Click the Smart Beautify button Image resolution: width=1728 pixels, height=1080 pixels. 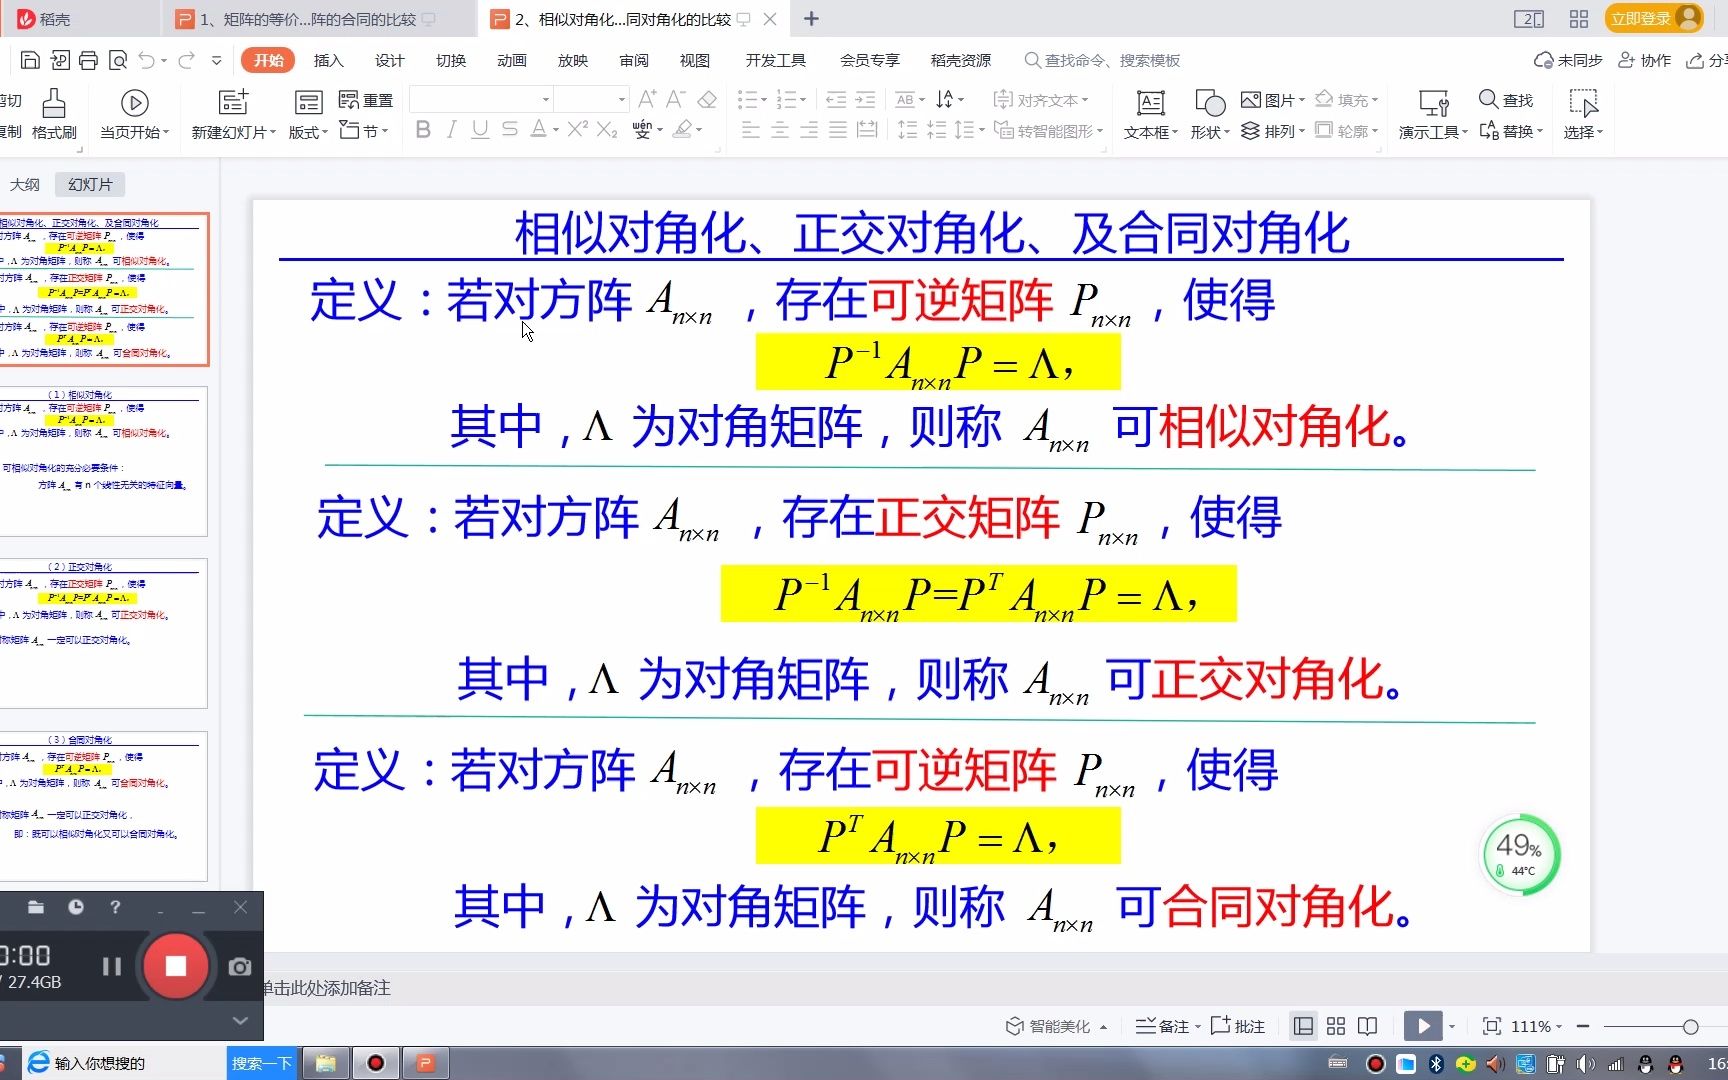[1057, 1026]
